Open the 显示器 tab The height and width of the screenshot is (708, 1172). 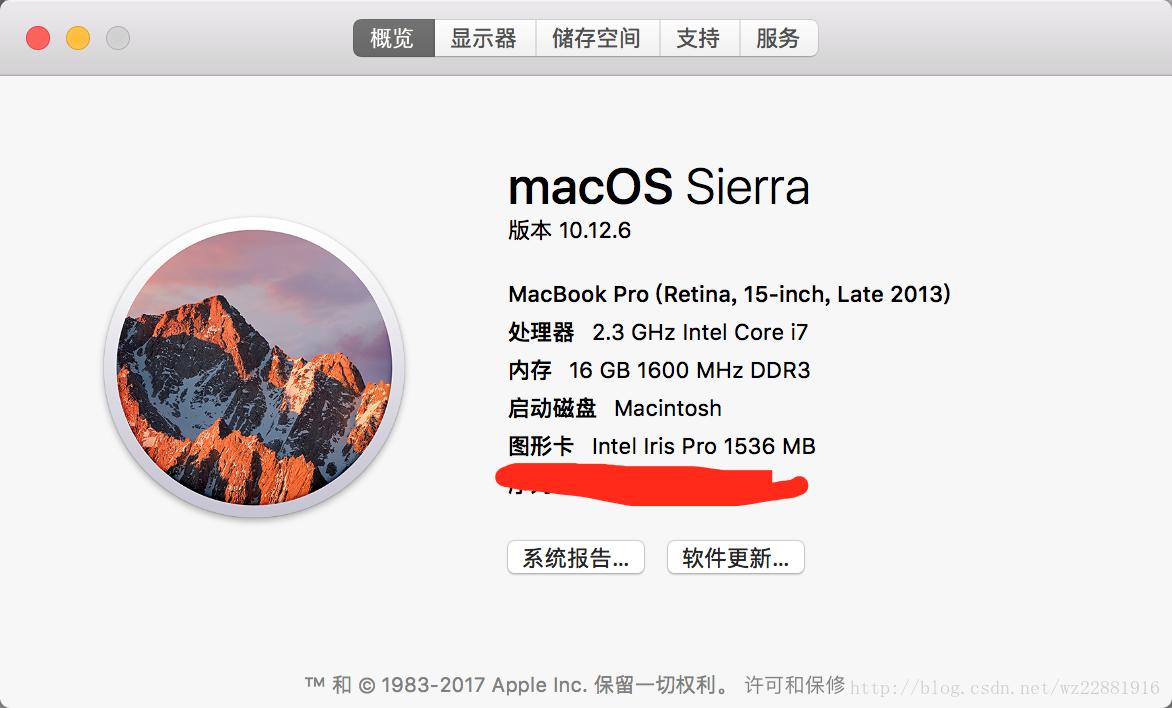pyautogui.click(x=483, y=38)
